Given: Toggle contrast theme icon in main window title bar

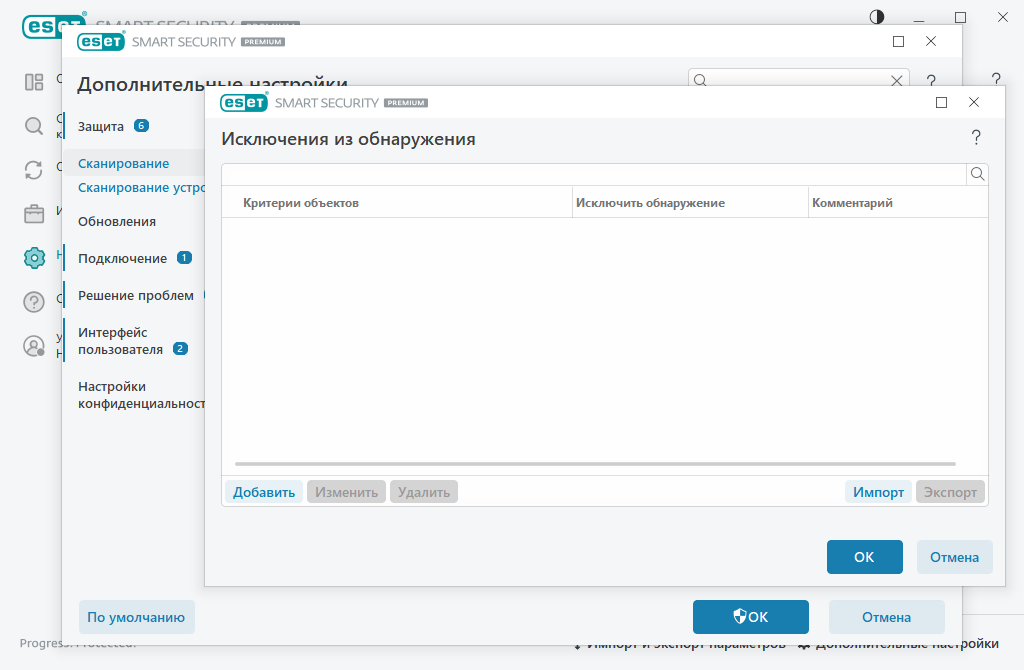Looking at the screenshot, I should point(877,17).
